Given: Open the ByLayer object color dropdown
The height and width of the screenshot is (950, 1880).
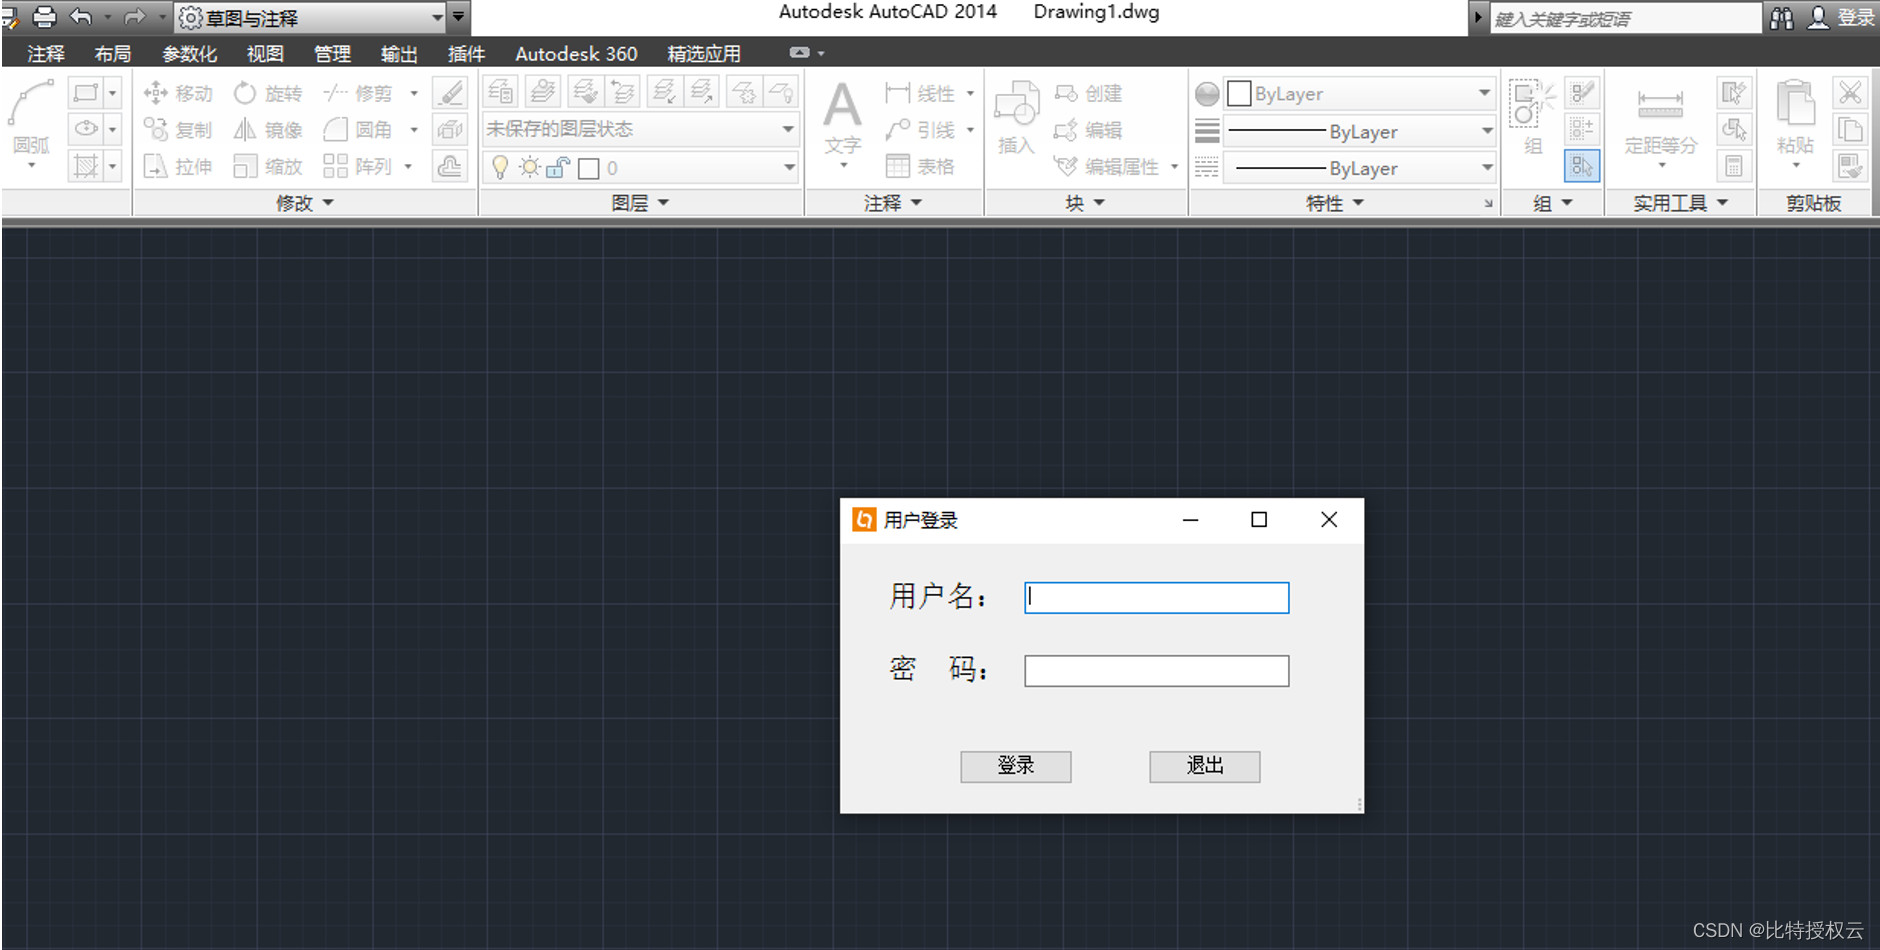Looking at the screenshot, I should tap(1359, 93).
